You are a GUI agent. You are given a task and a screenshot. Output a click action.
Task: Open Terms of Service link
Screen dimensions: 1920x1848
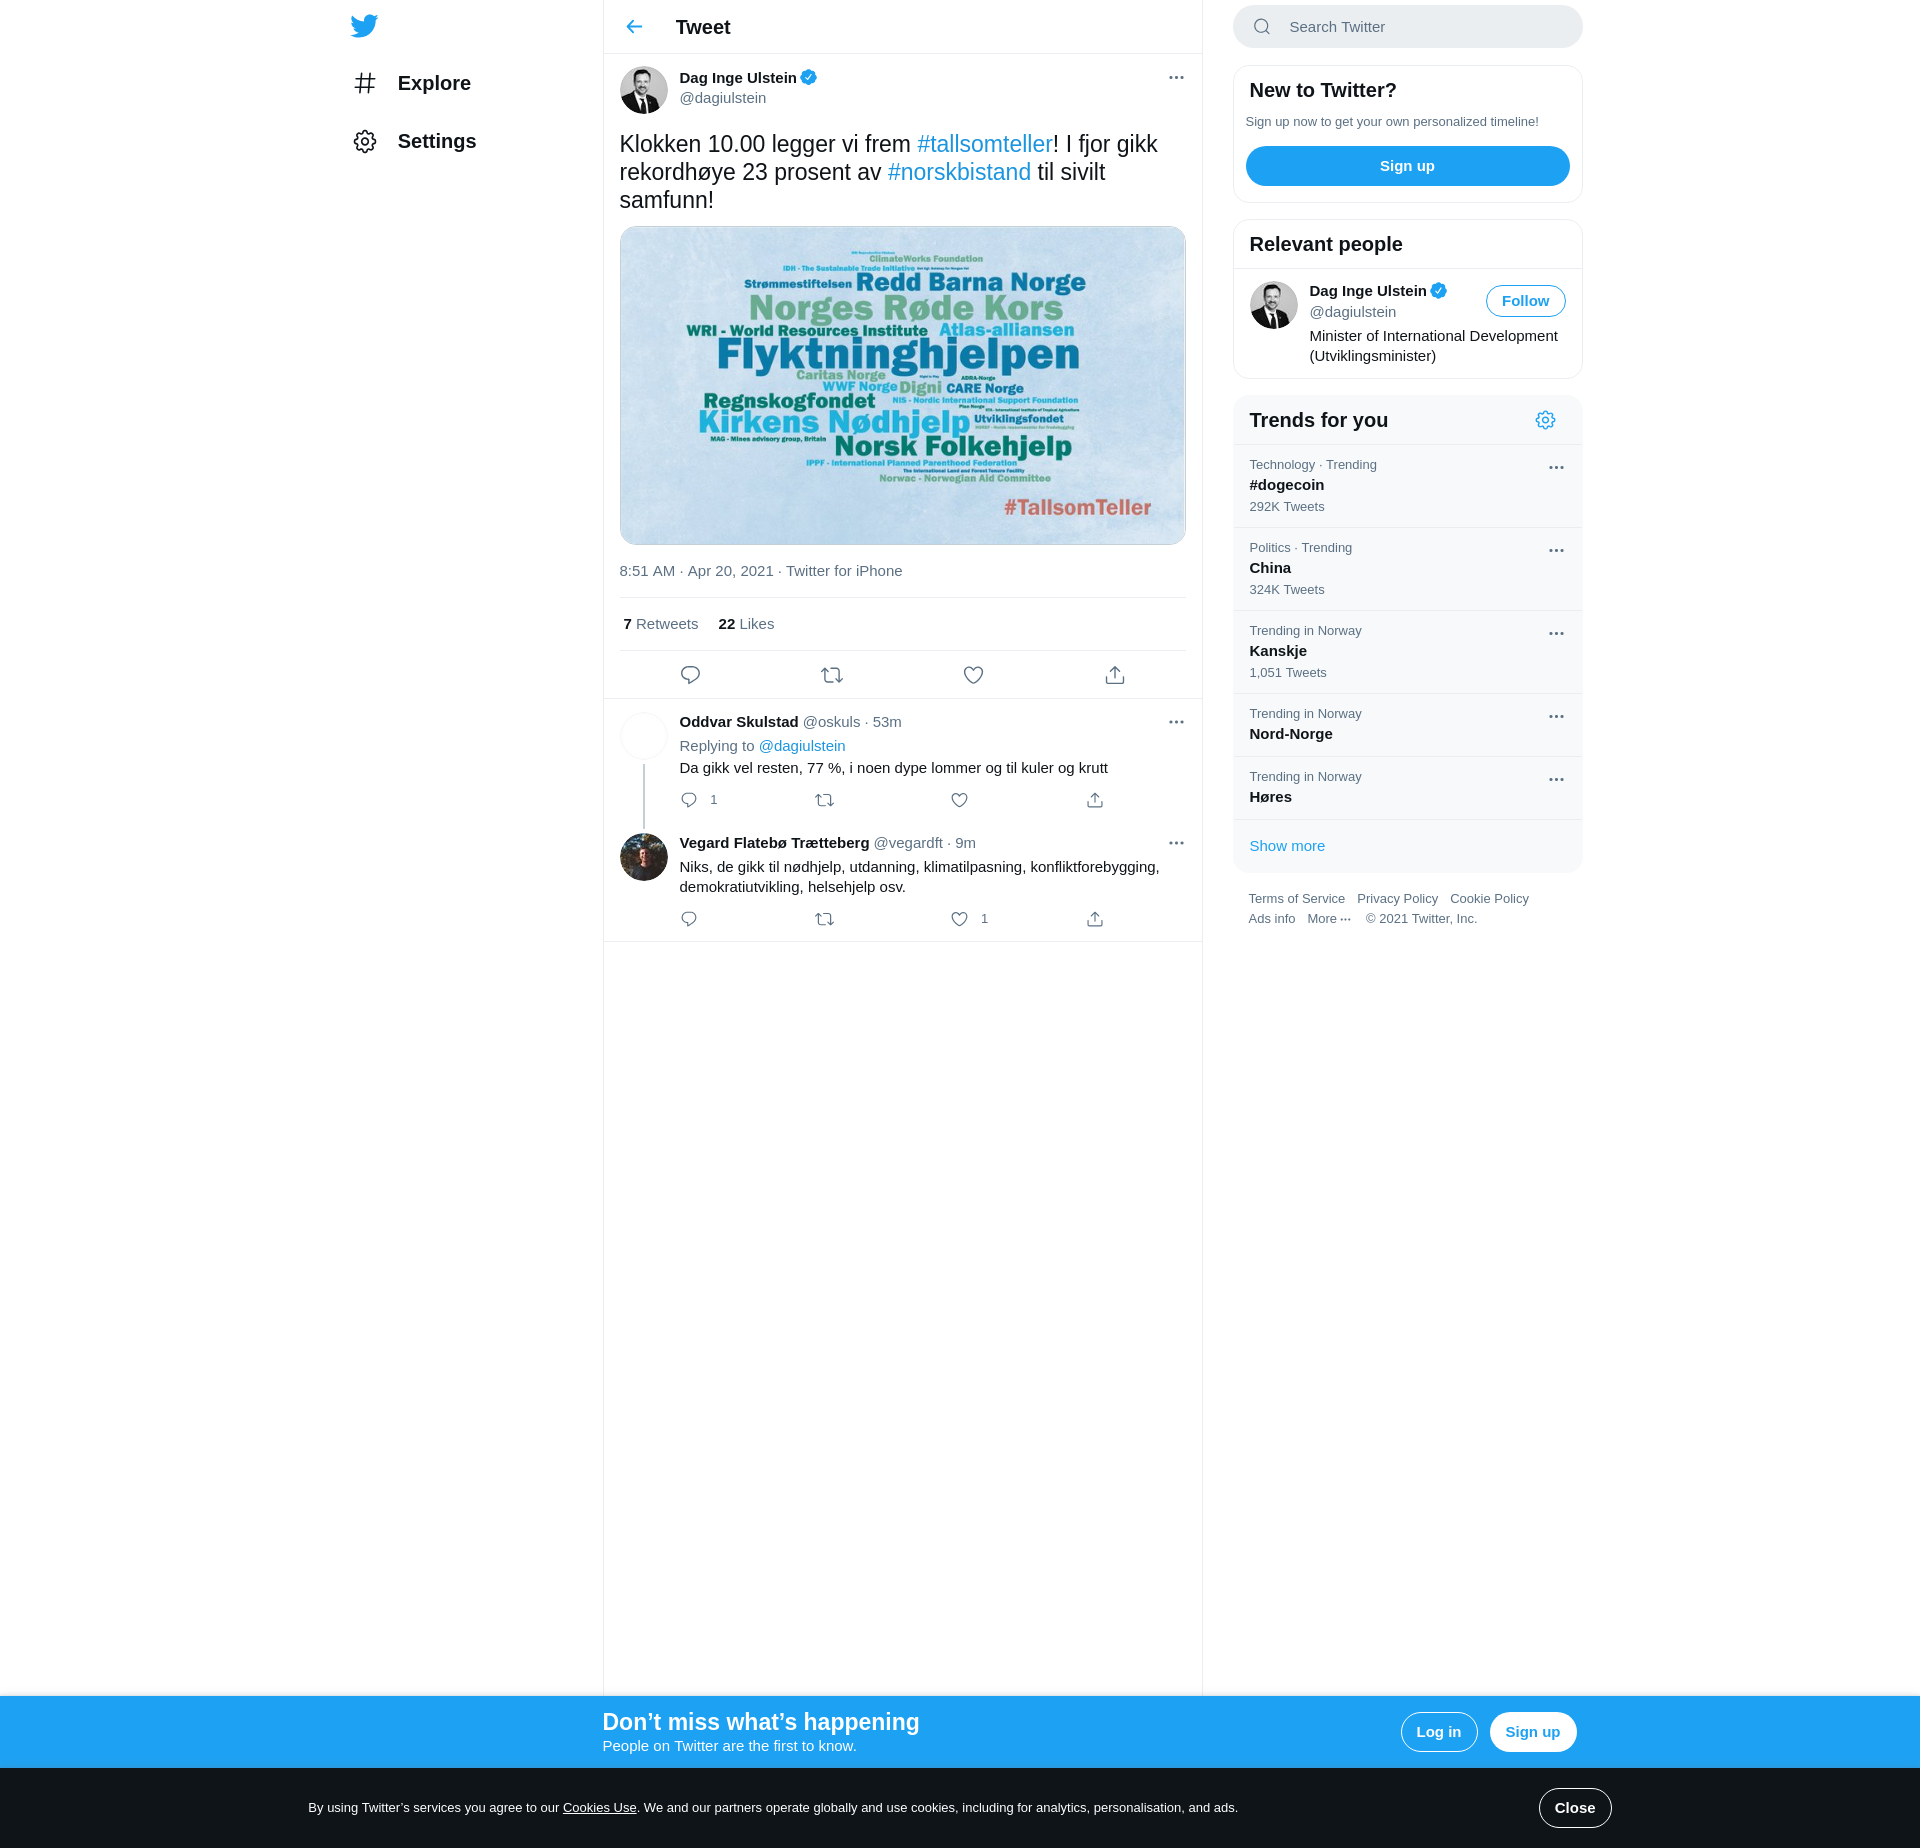pyautogui.click(x=1296, y=899)
